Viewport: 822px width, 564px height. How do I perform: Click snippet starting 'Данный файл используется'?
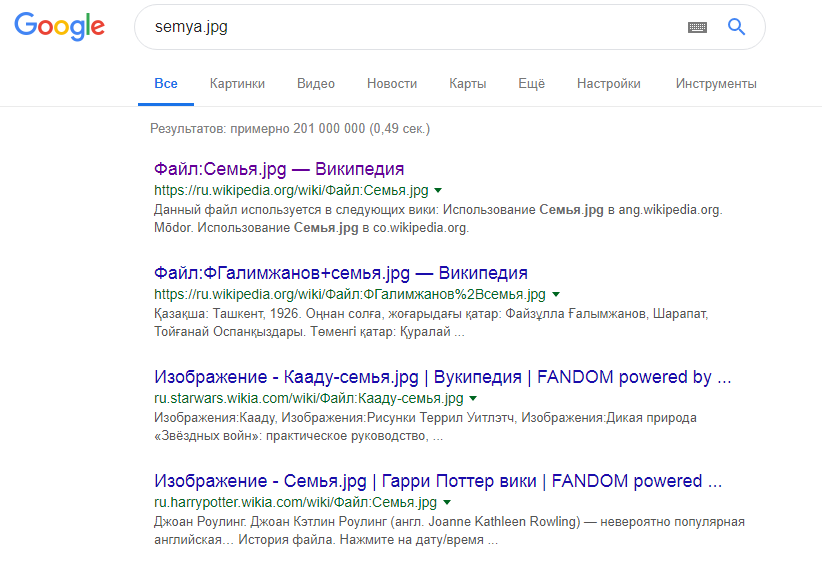point(438,219)
